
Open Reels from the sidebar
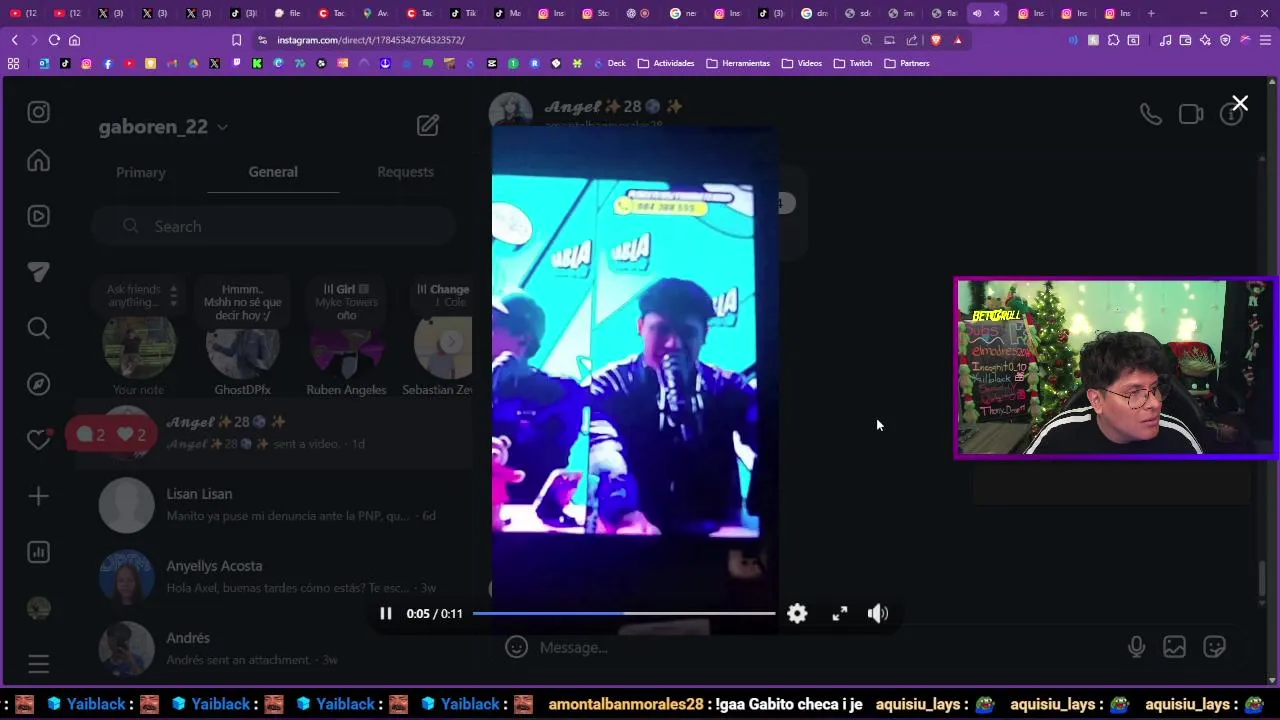click(x=38, y=216)
